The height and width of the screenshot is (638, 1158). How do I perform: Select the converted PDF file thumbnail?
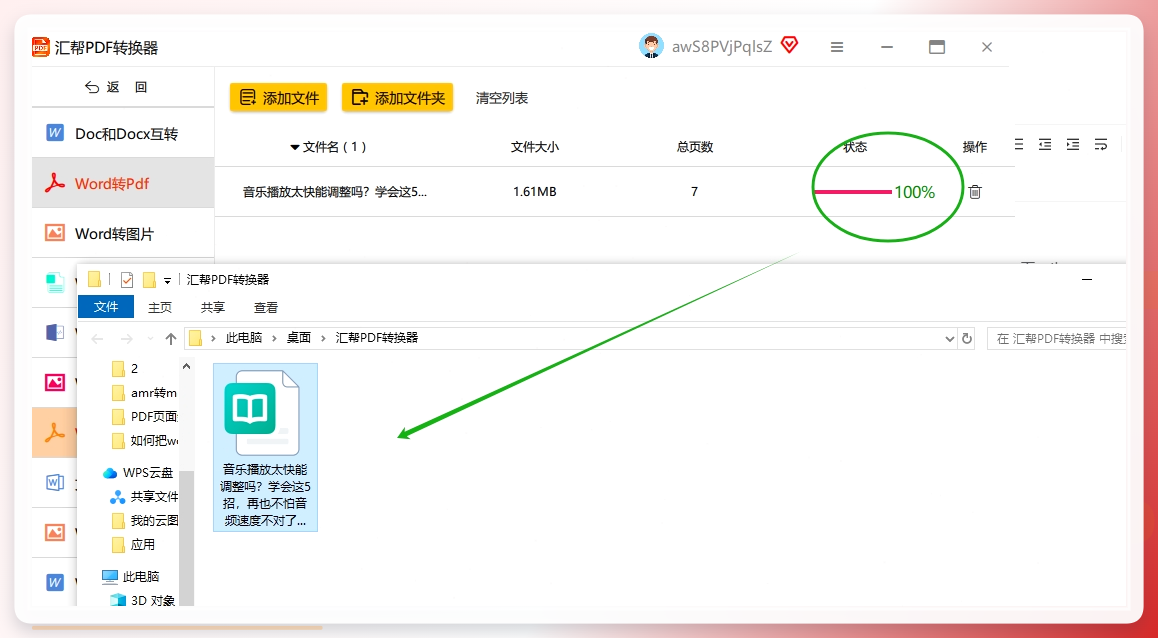coord(265,447)
